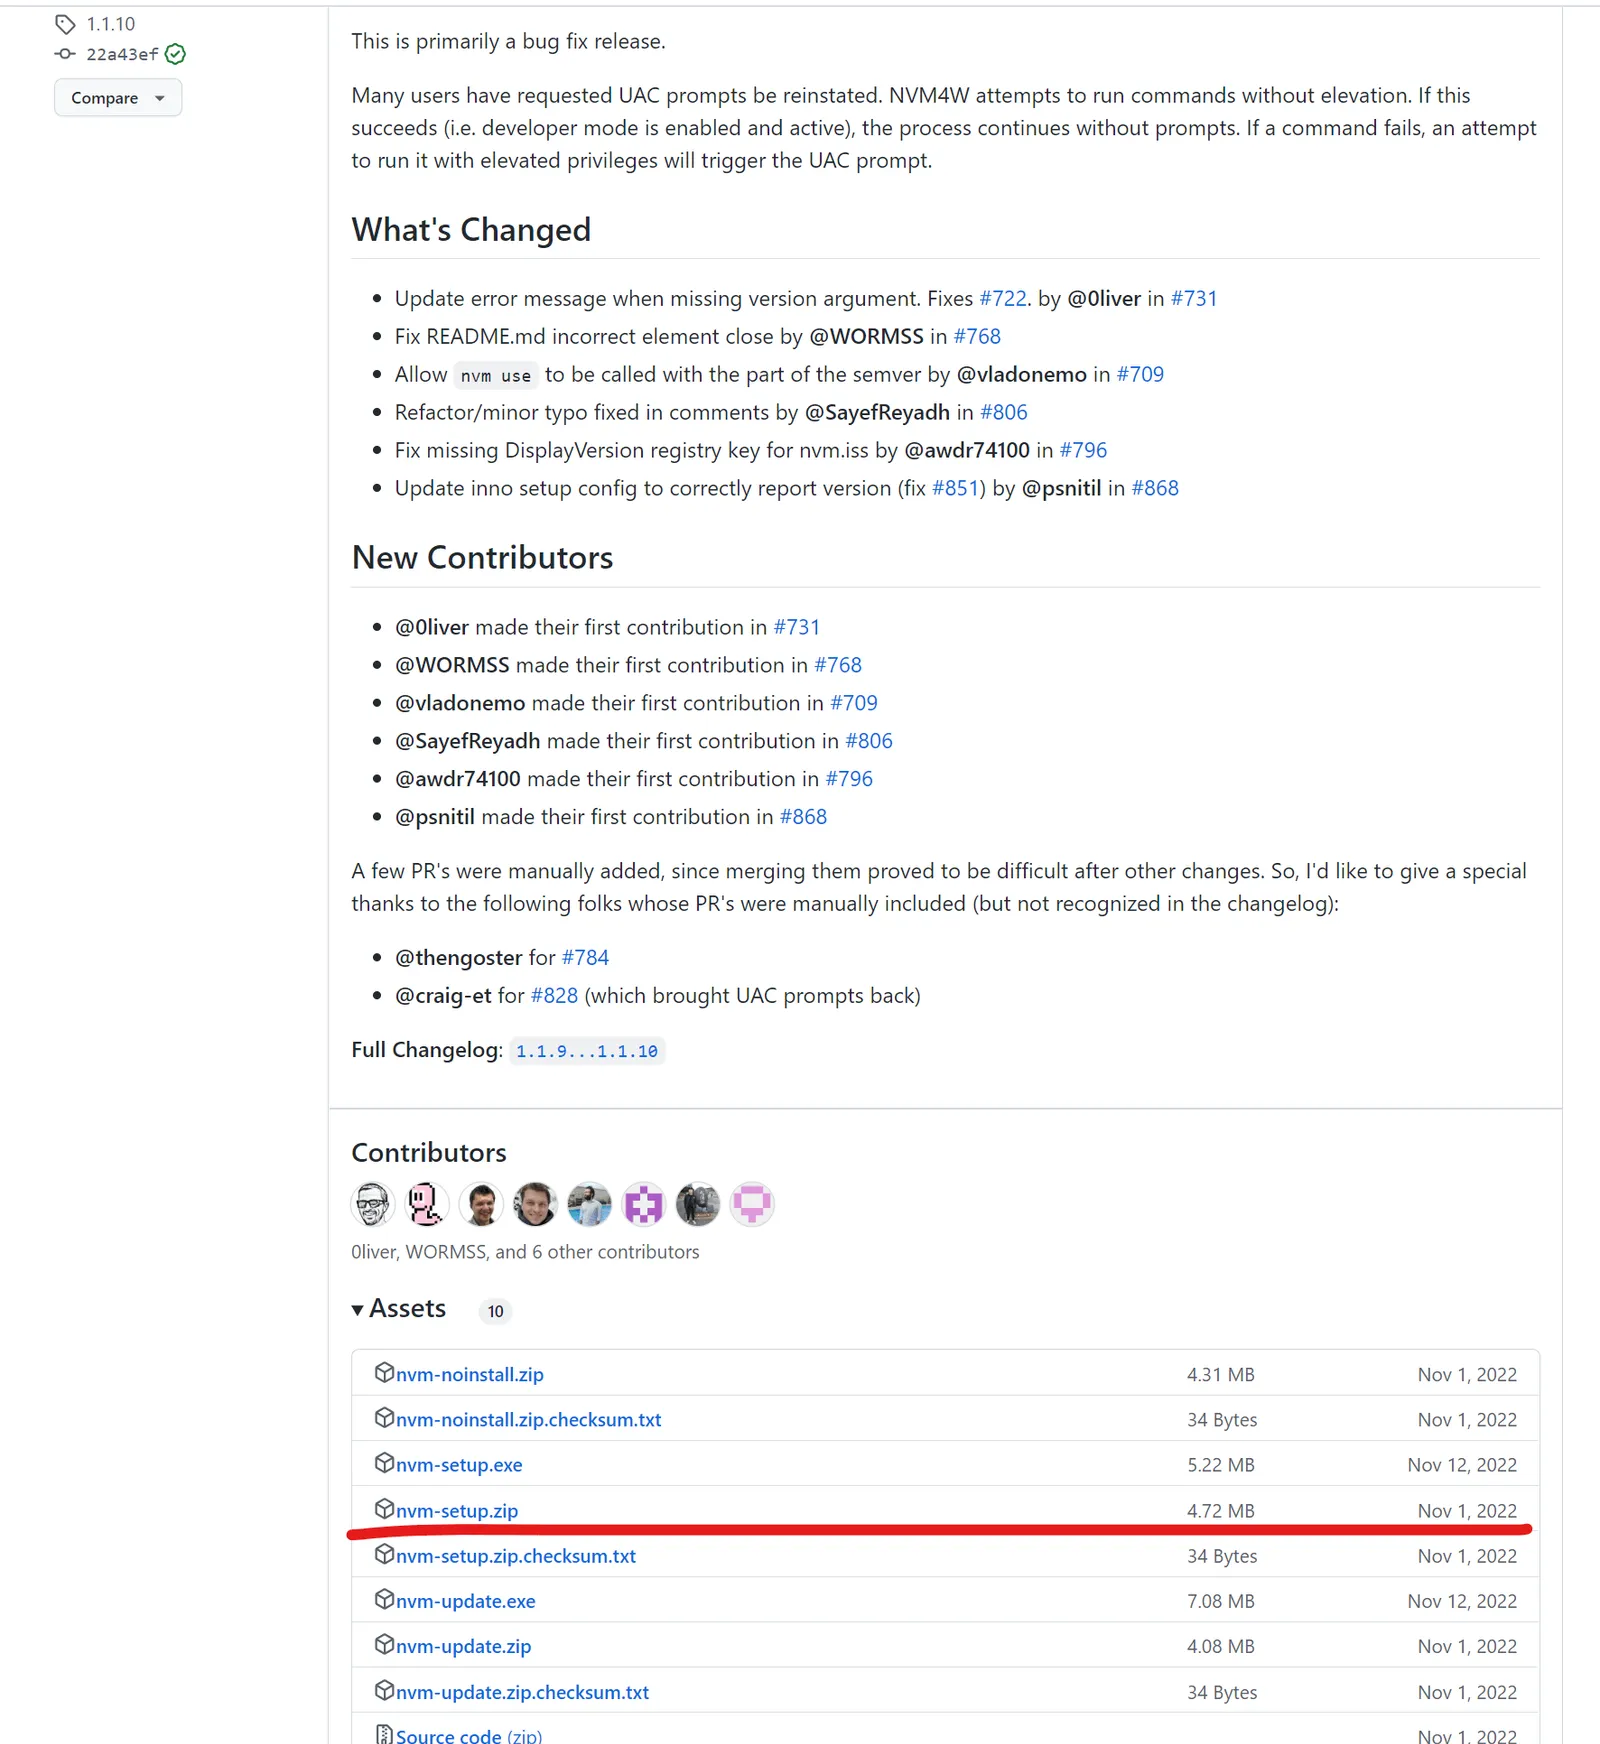Open the 1.1.9...1.1.10 full changelog link

587,1051
